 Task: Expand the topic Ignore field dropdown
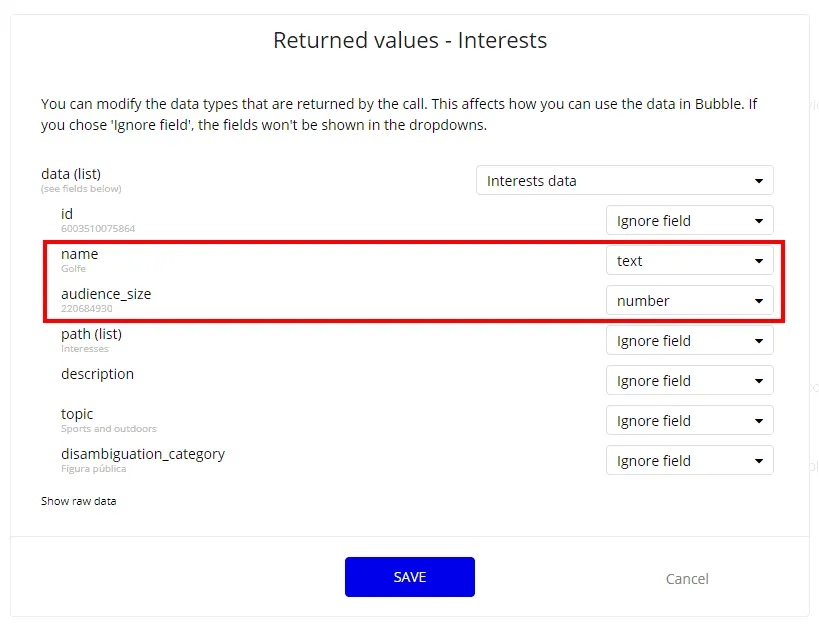(689, 421)
